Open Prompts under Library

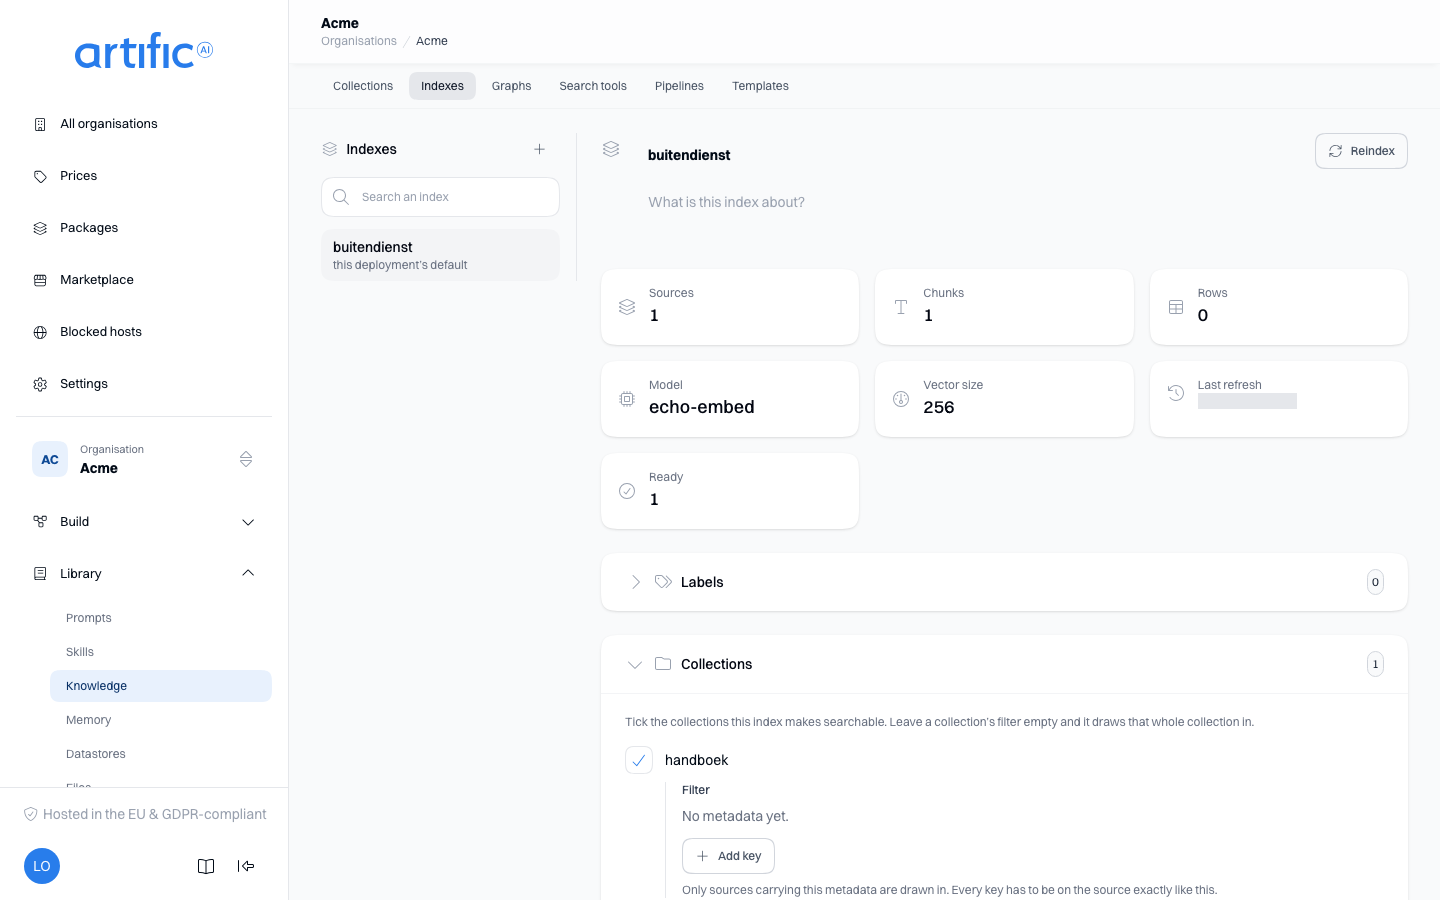click(x=161, y=618)
